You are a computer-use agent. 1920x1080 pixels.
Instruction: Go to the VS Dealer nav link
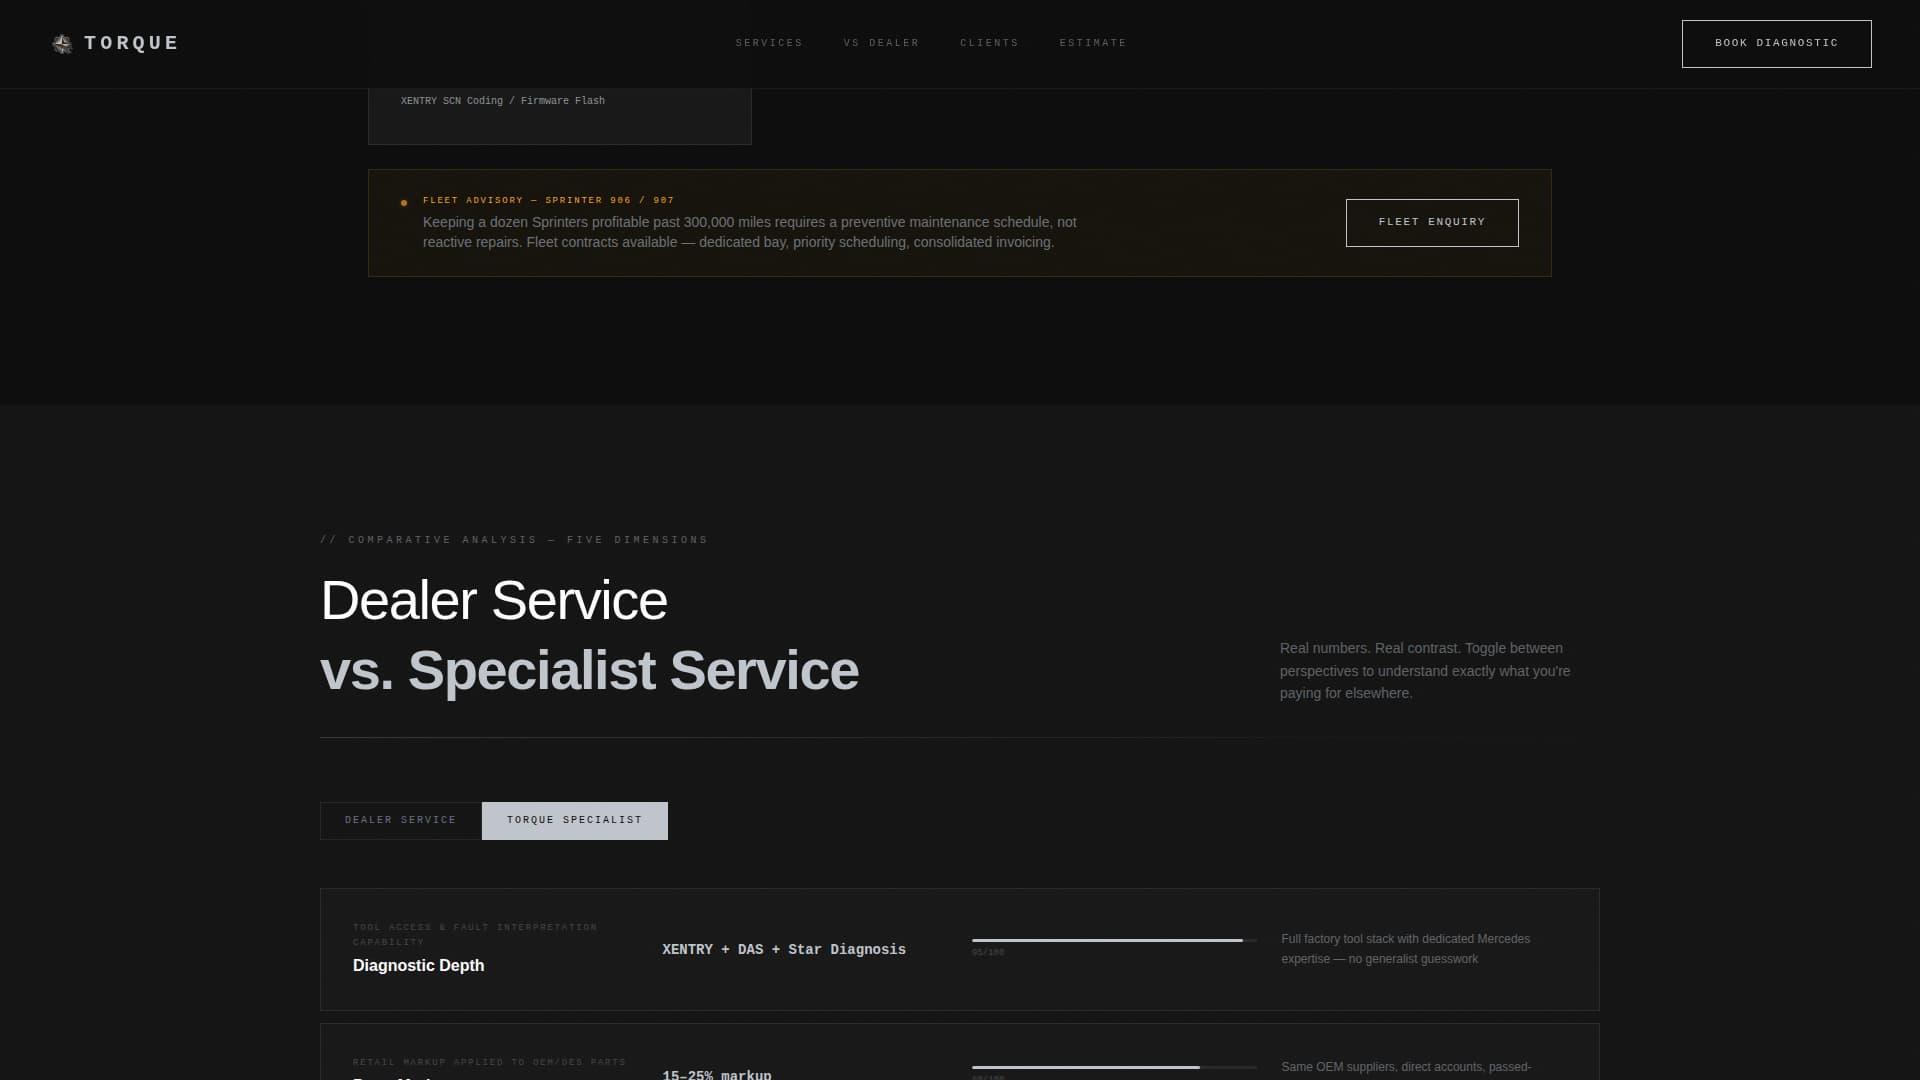tap(881, 43)
